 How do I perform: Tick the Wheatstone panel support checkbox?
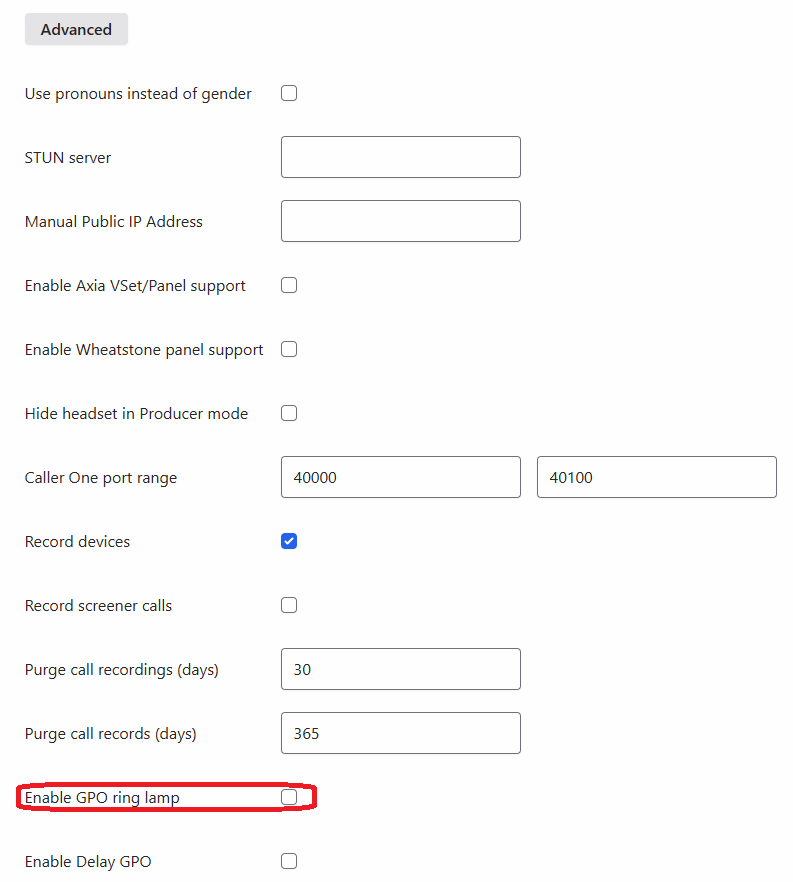289,349
